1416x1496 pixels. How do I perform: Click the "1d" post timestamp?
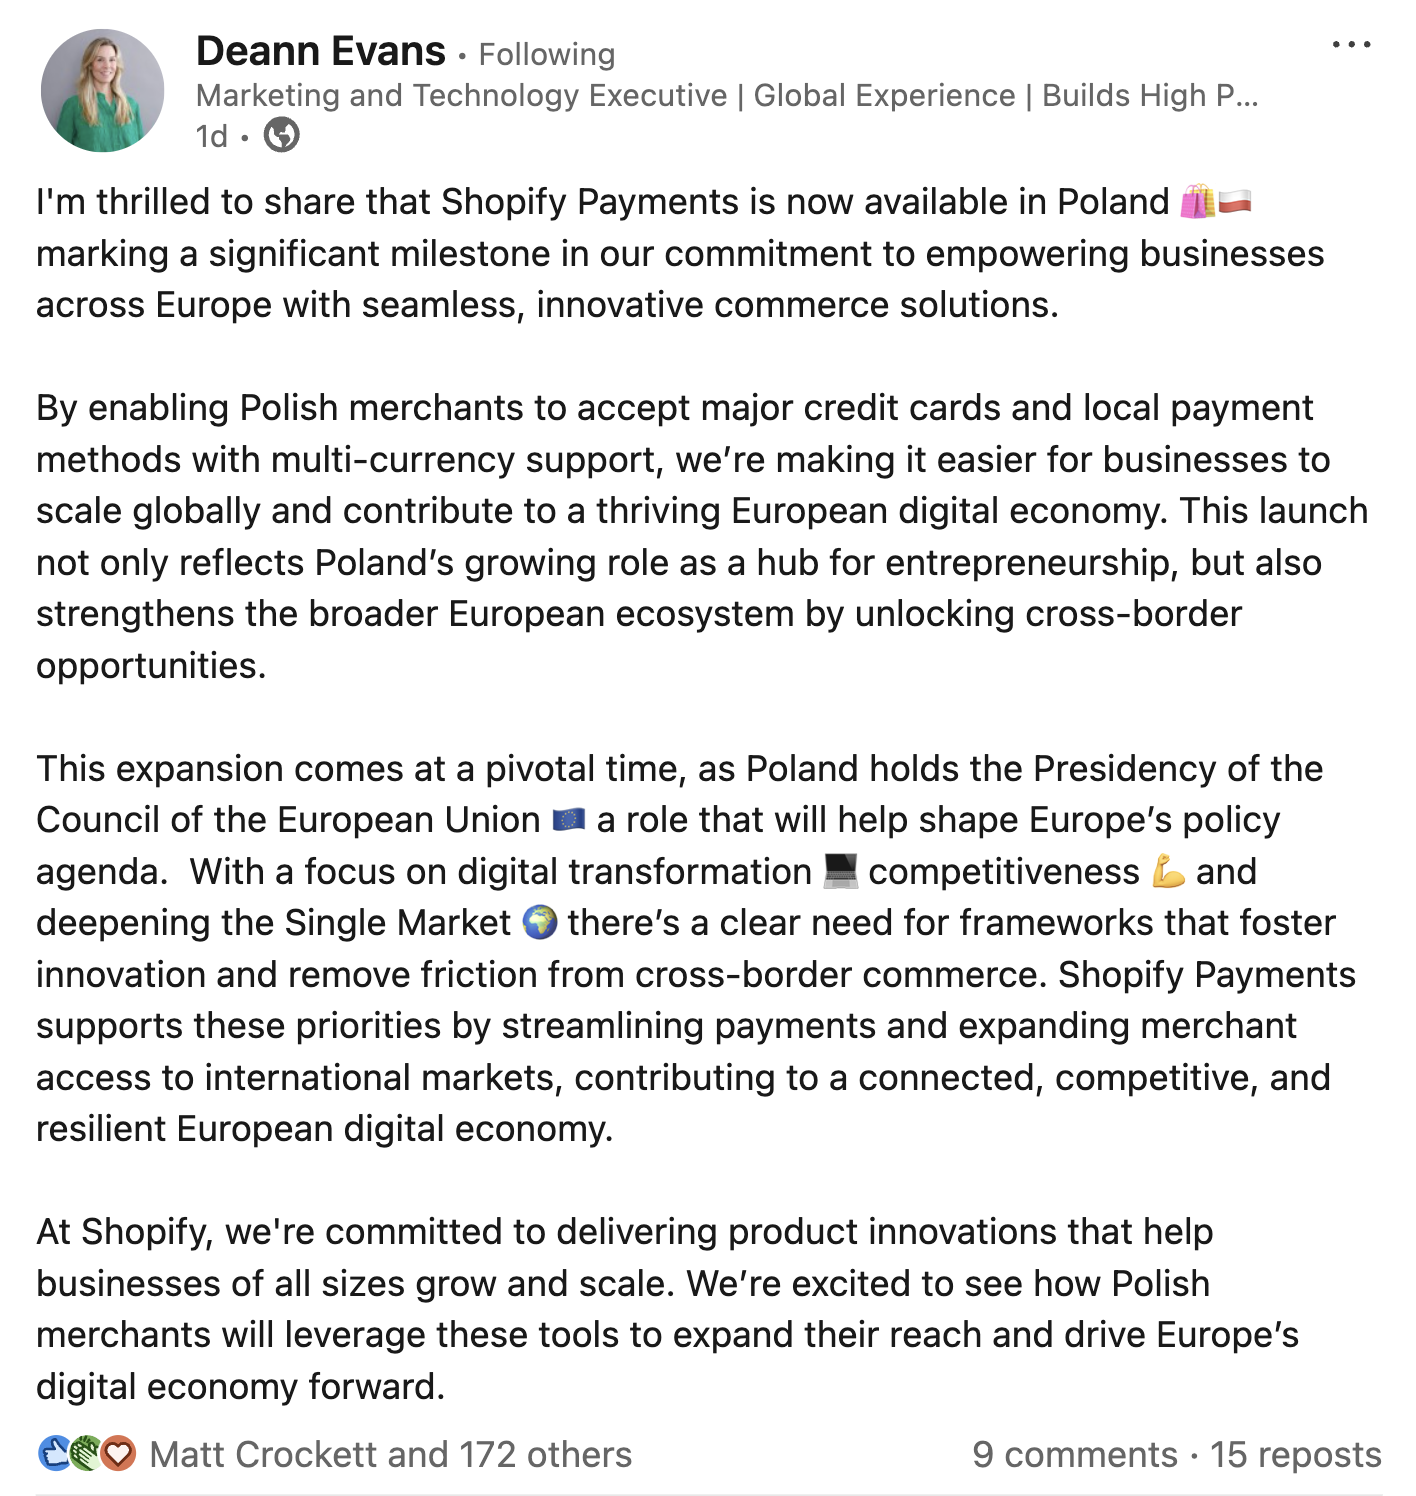click(212, 136)
